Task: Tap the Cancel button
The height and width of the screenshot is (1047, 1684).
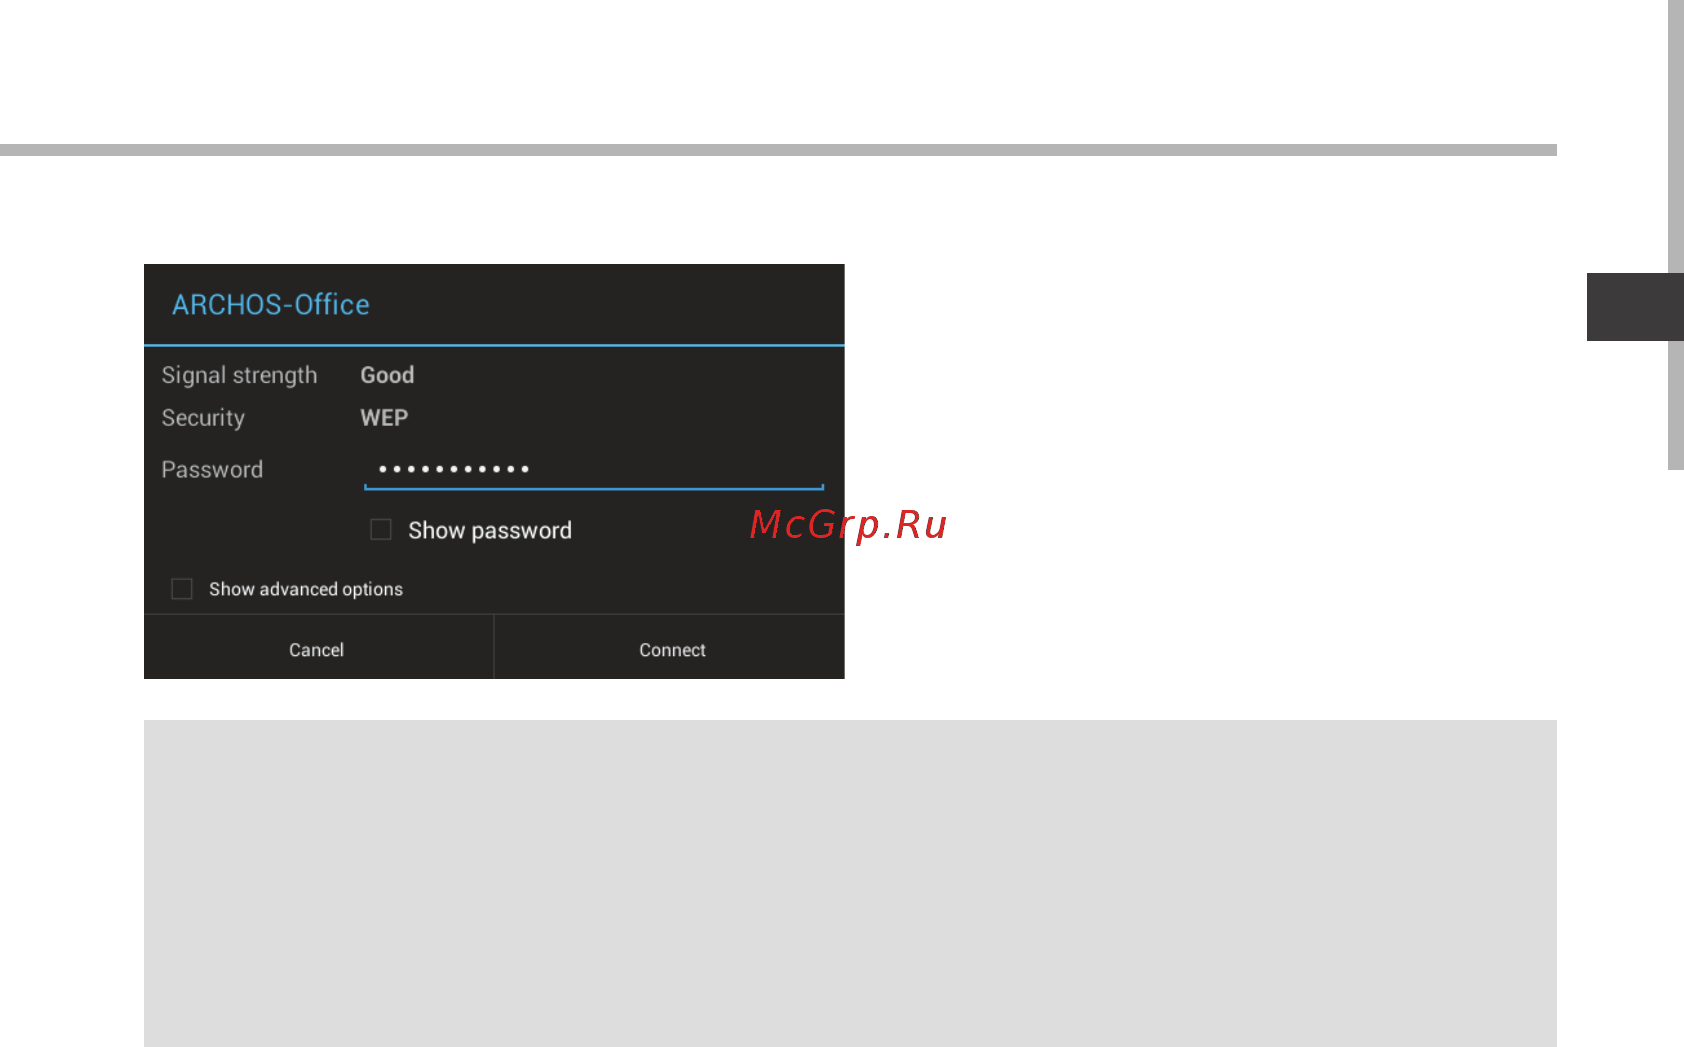Action: [318, 648]
